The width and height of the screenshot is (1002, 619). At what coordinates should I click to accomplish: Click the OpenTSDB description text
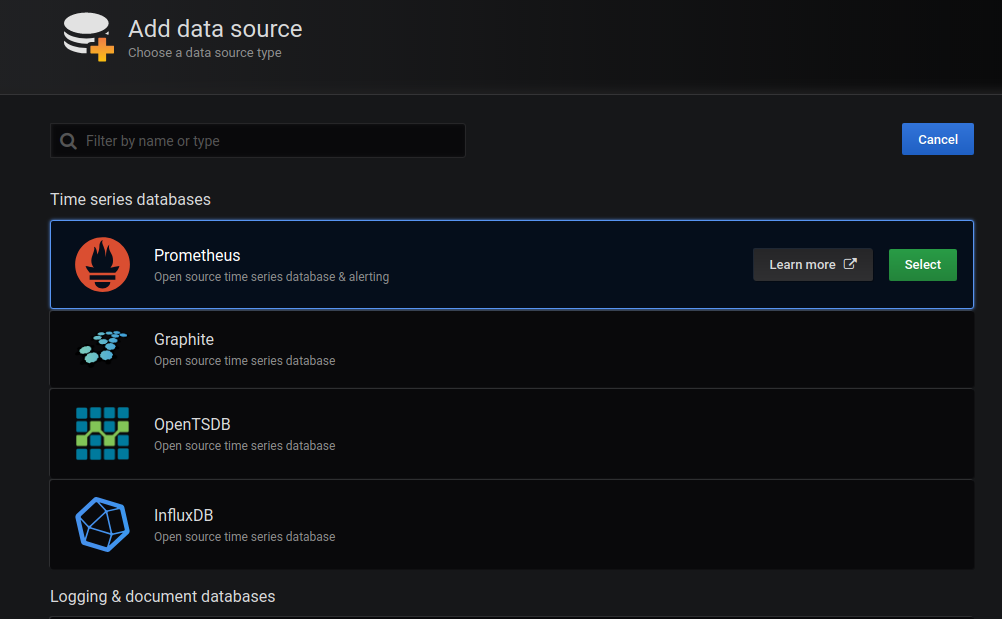(244, 446)
